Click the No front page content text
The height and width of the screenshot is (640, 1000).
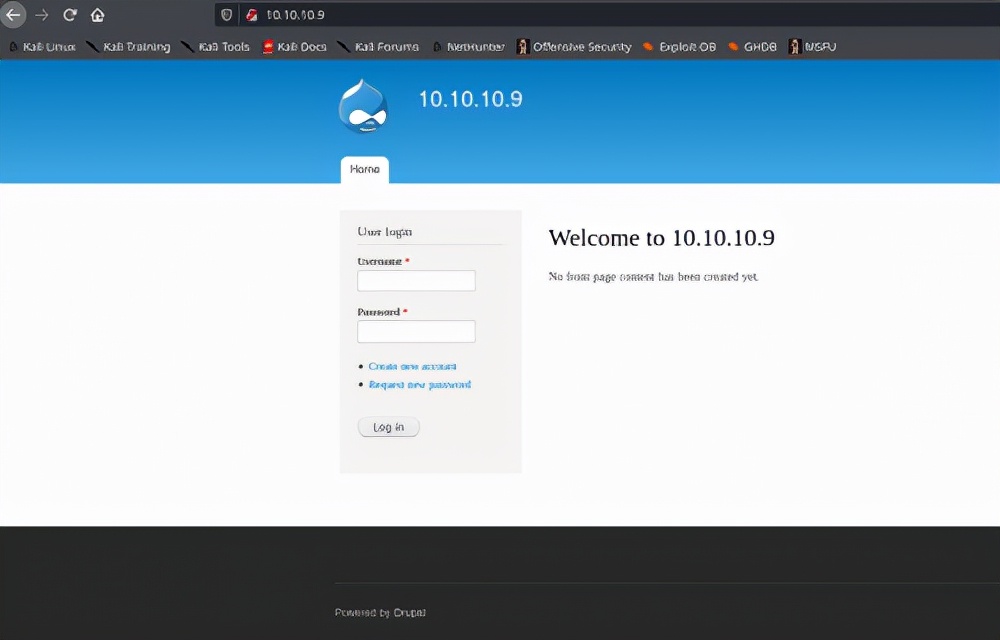click(653, 277)
